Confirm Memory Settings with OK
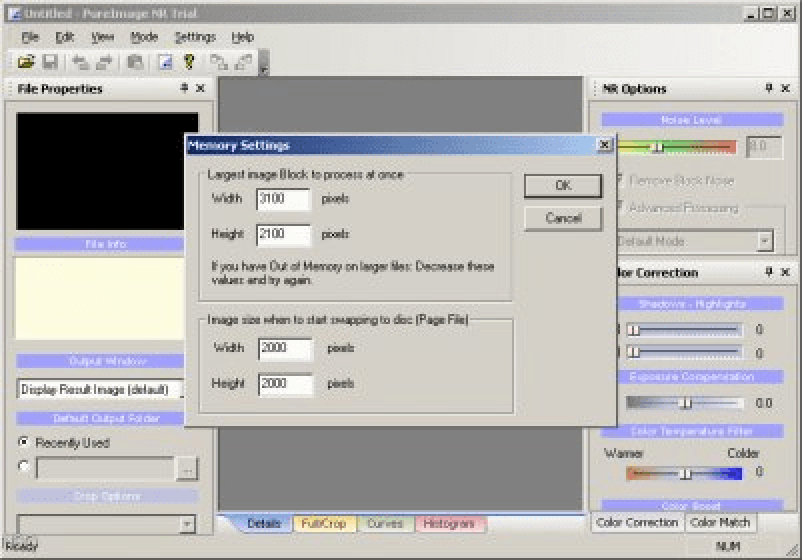Viewport: 802px width, 560px height. pos(563,185)
